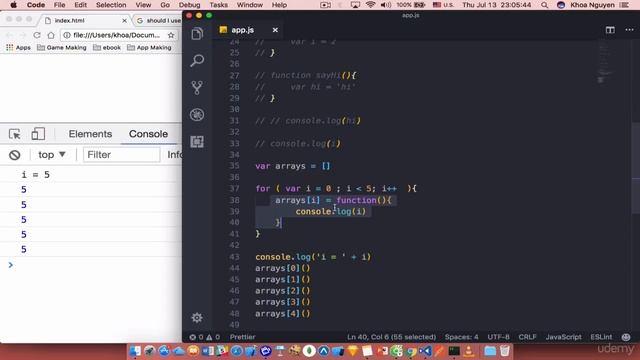Toggle the DevTools inspect element picker

(15, 134)
